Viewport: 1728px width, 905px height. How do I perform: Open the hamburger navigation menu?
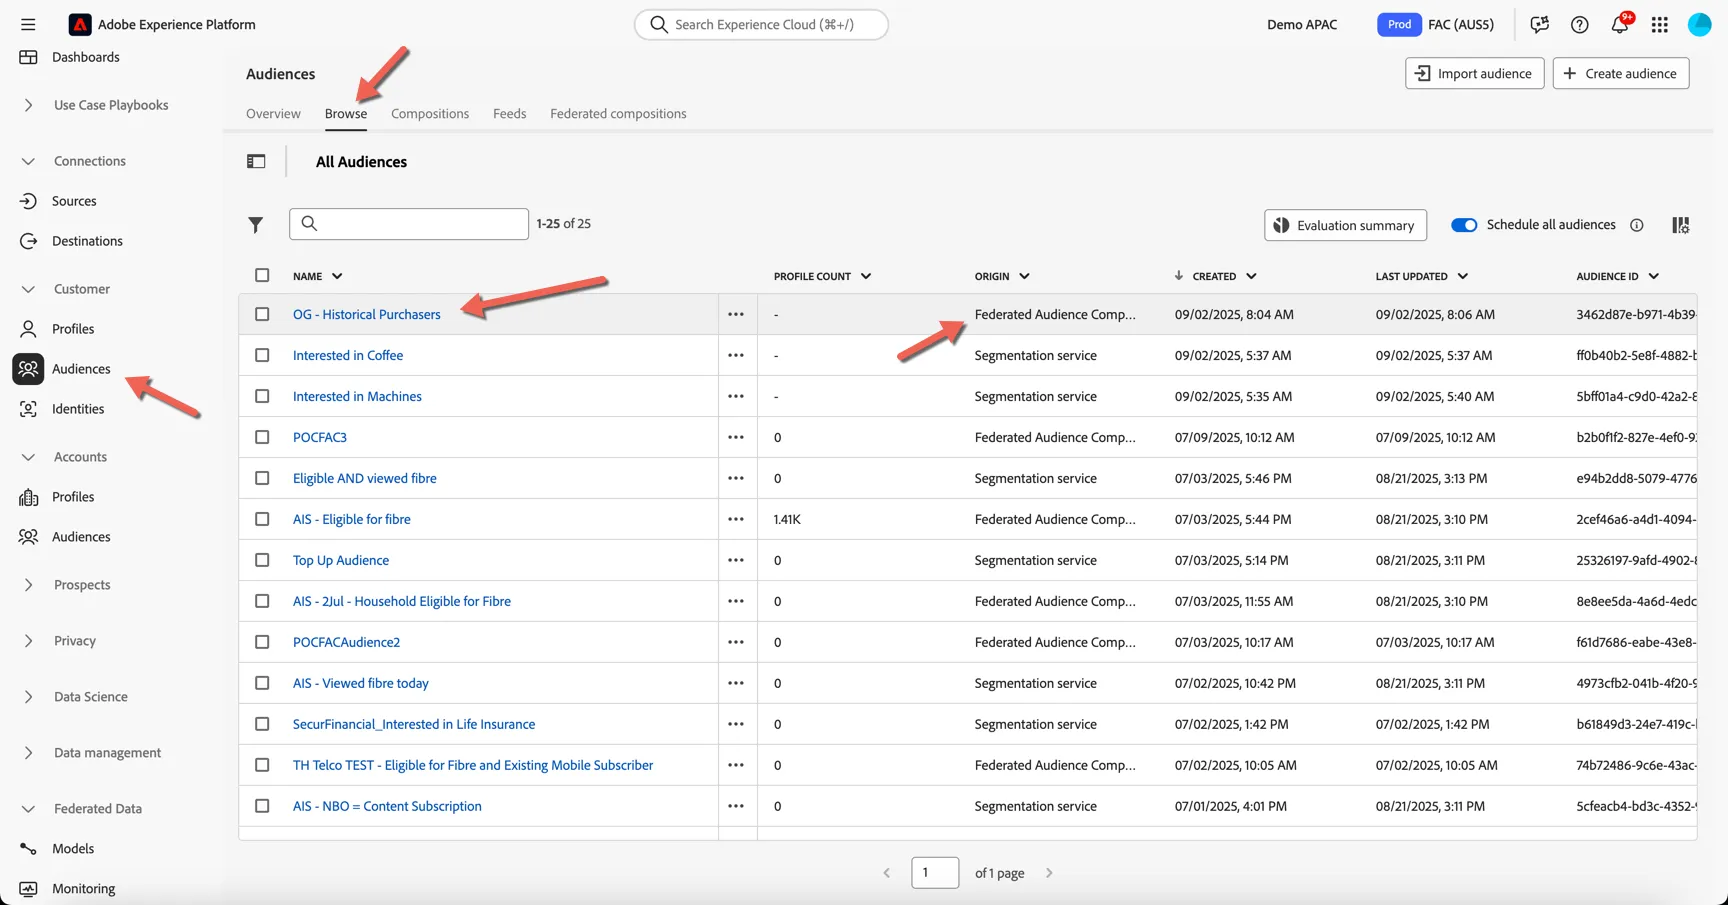(28, 24)
